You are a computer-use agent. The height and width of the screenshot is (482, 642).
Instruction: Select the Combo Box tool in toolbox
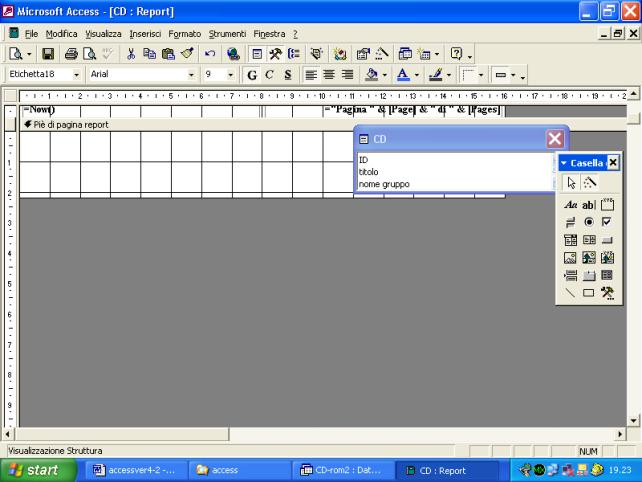click(571, 240)
